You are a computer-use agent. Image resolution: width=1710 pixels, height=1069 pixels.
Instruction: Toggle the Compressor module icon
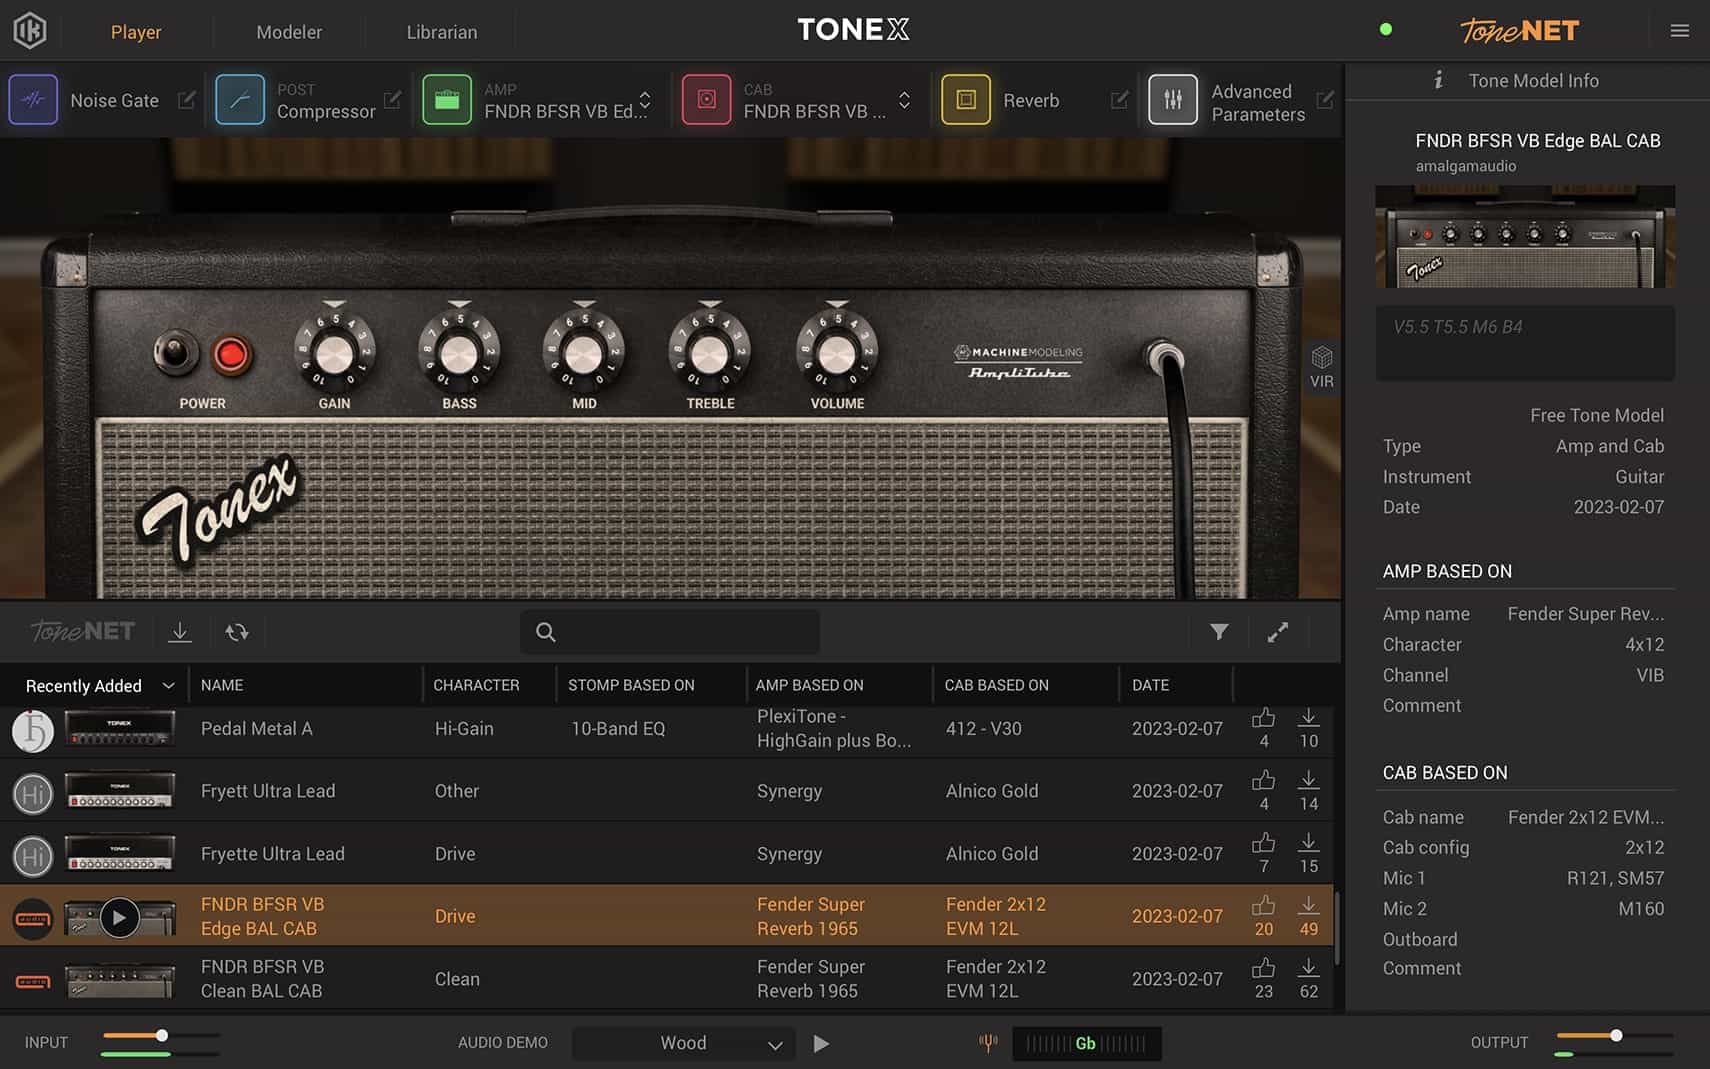[240, 100]
